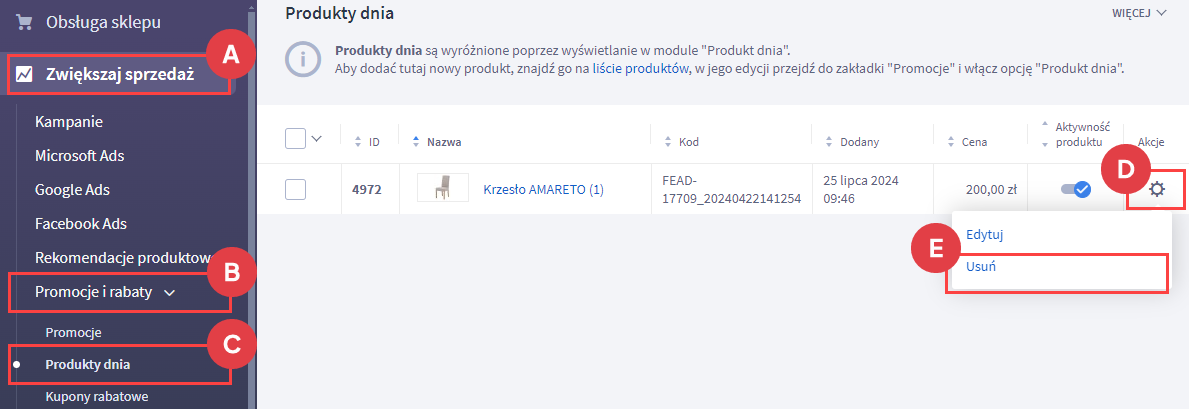Open the gear actions icon for Krzesło AMARETO
The width and height of the screenshot is (1189, 409).
1157,189
